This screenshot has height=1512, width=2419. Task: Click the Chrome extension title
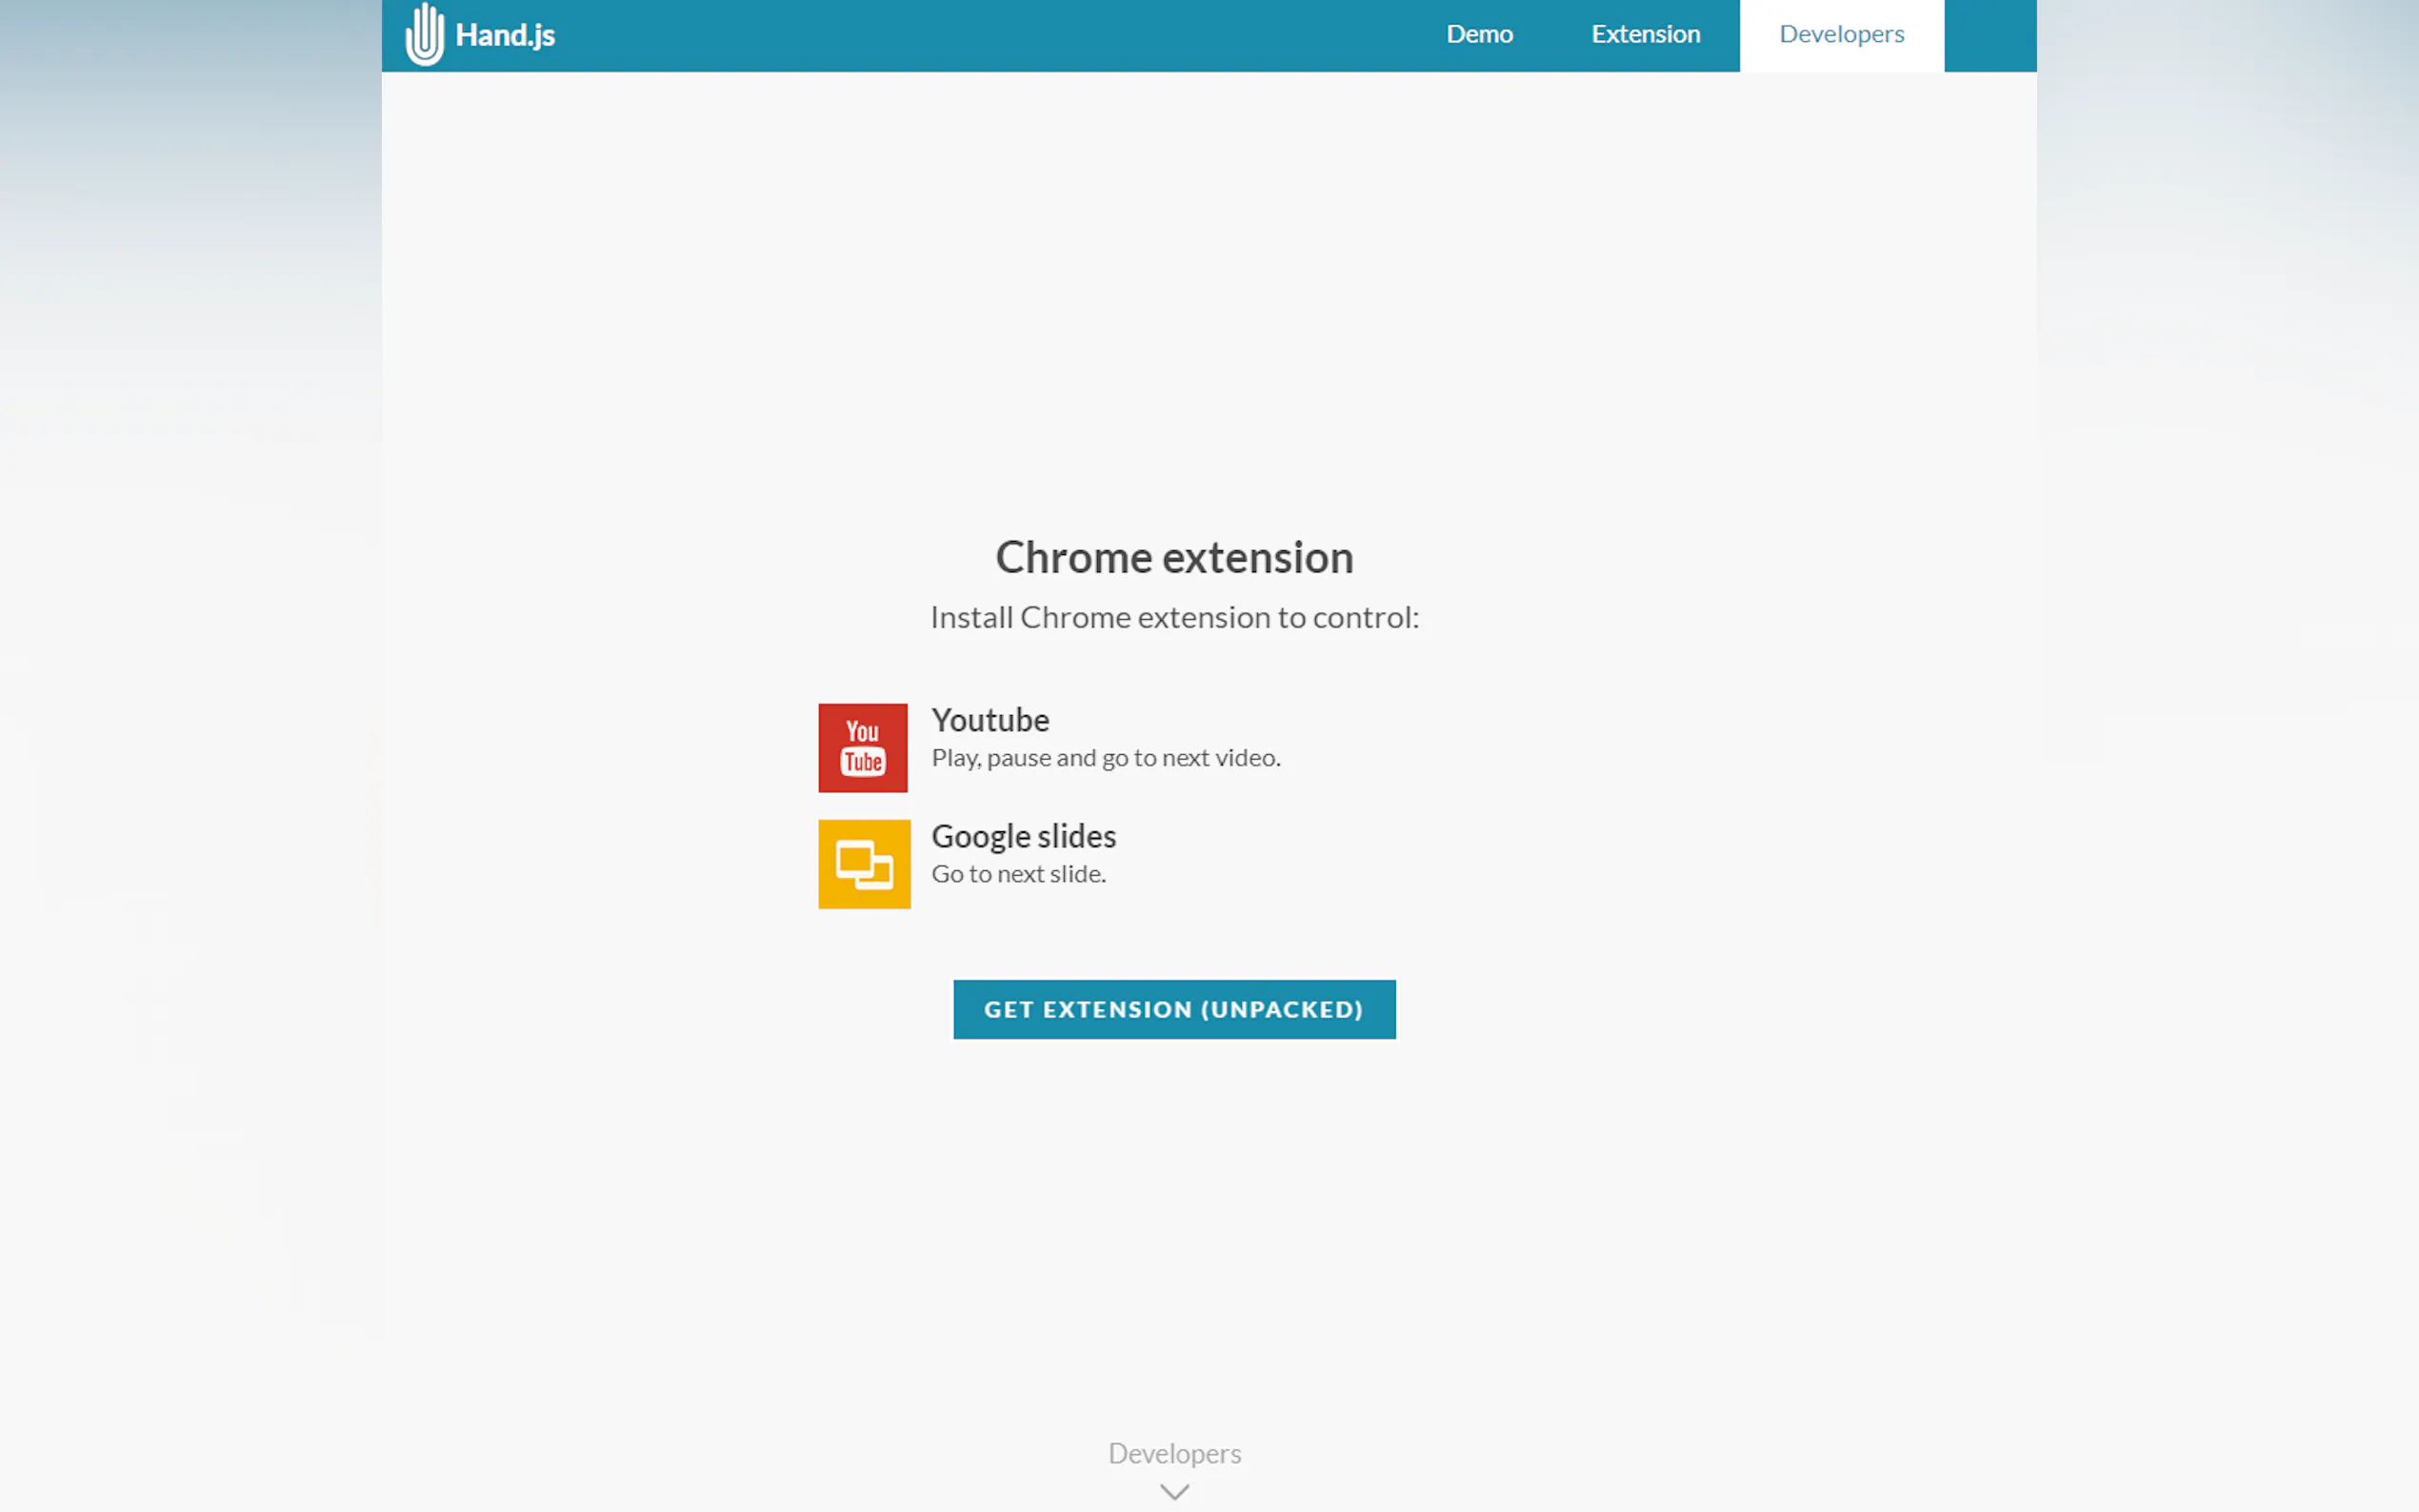[1174, 558]
